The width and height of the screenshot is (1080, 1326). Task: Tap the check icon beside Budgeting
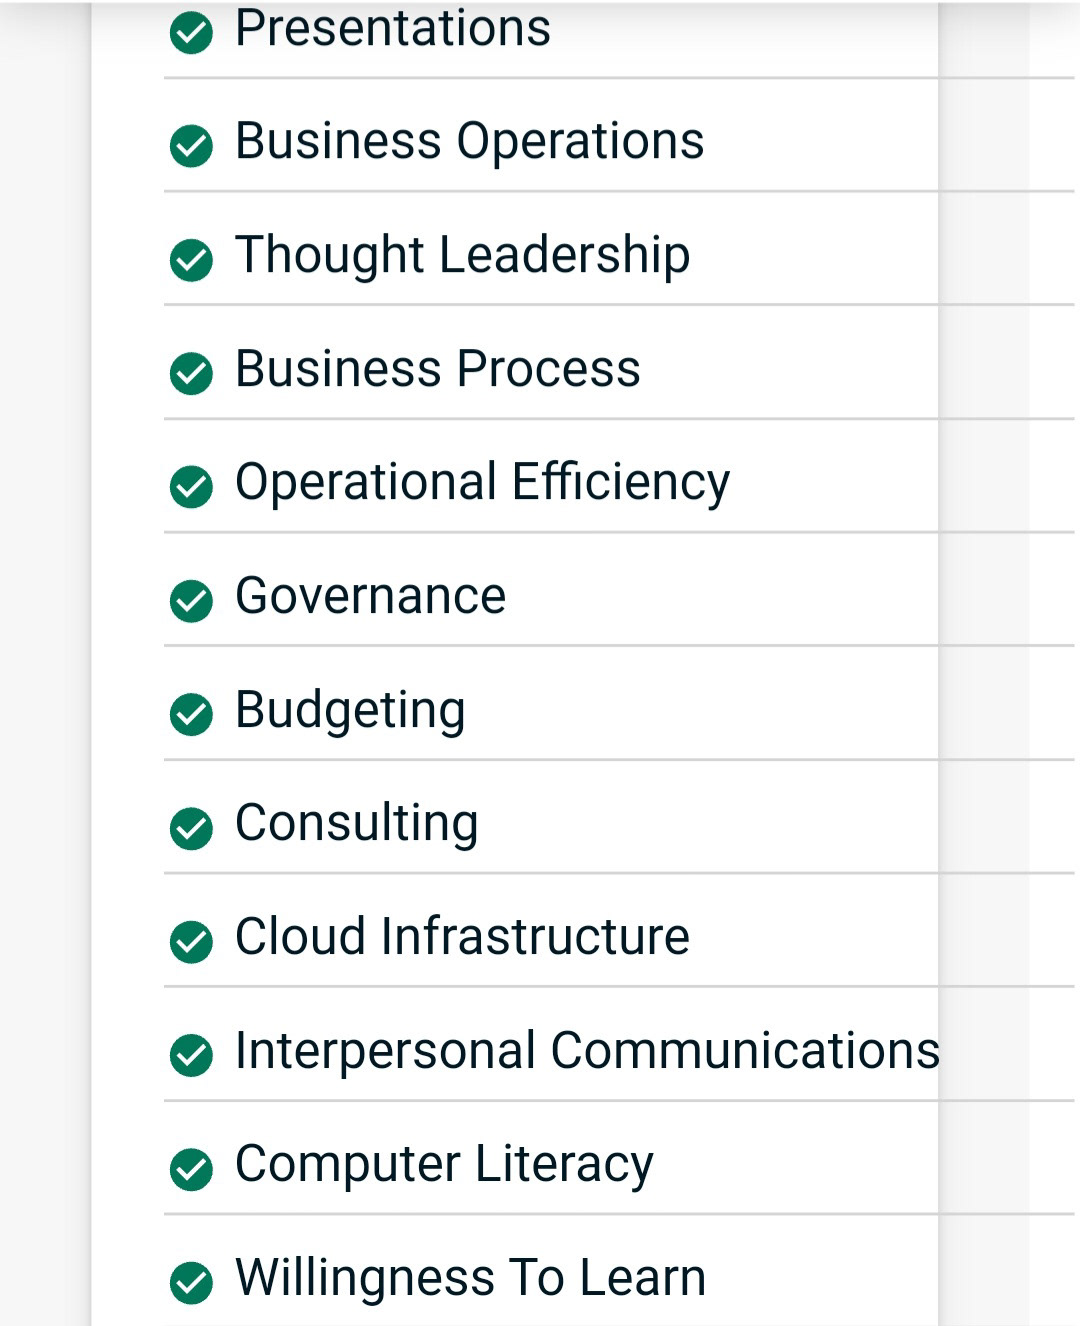click(x=191, y=714)
